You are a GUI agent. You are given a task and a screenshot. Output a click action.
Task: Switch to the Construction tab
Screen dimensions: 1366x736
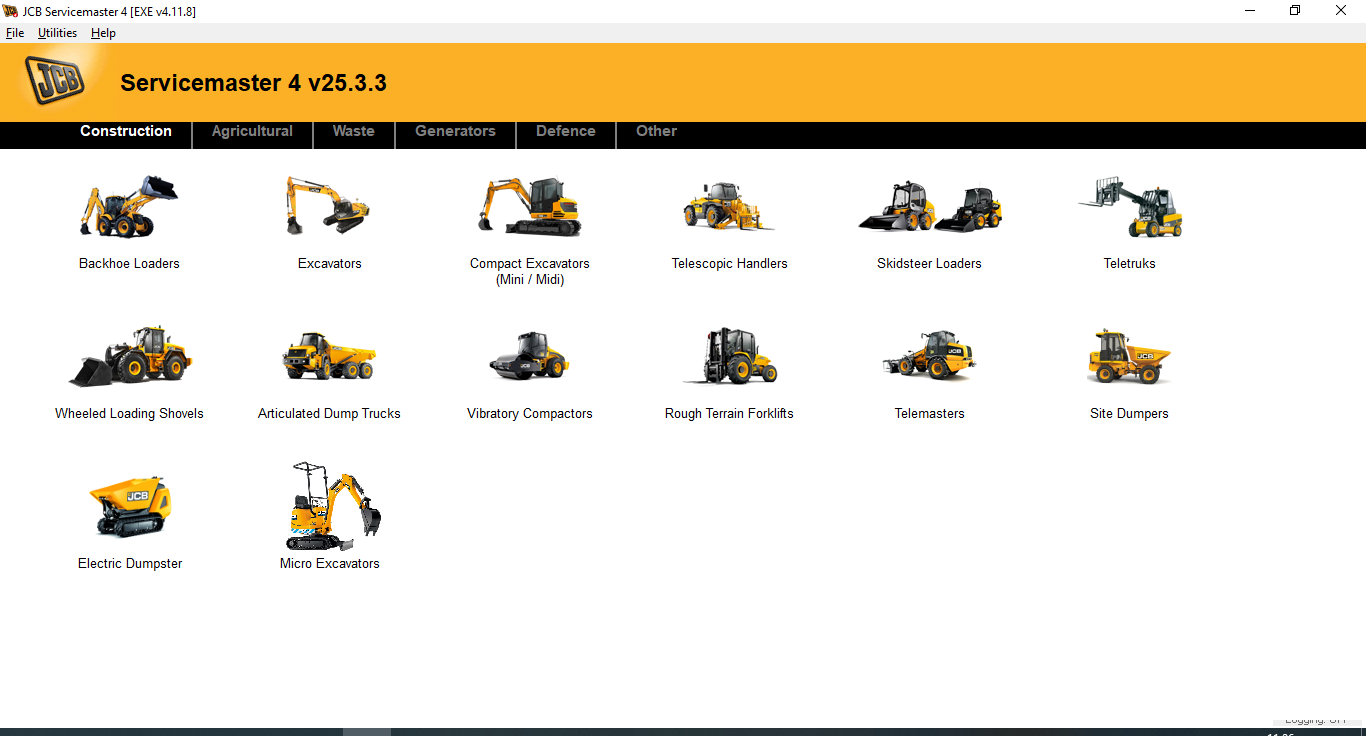pos(126,131)
